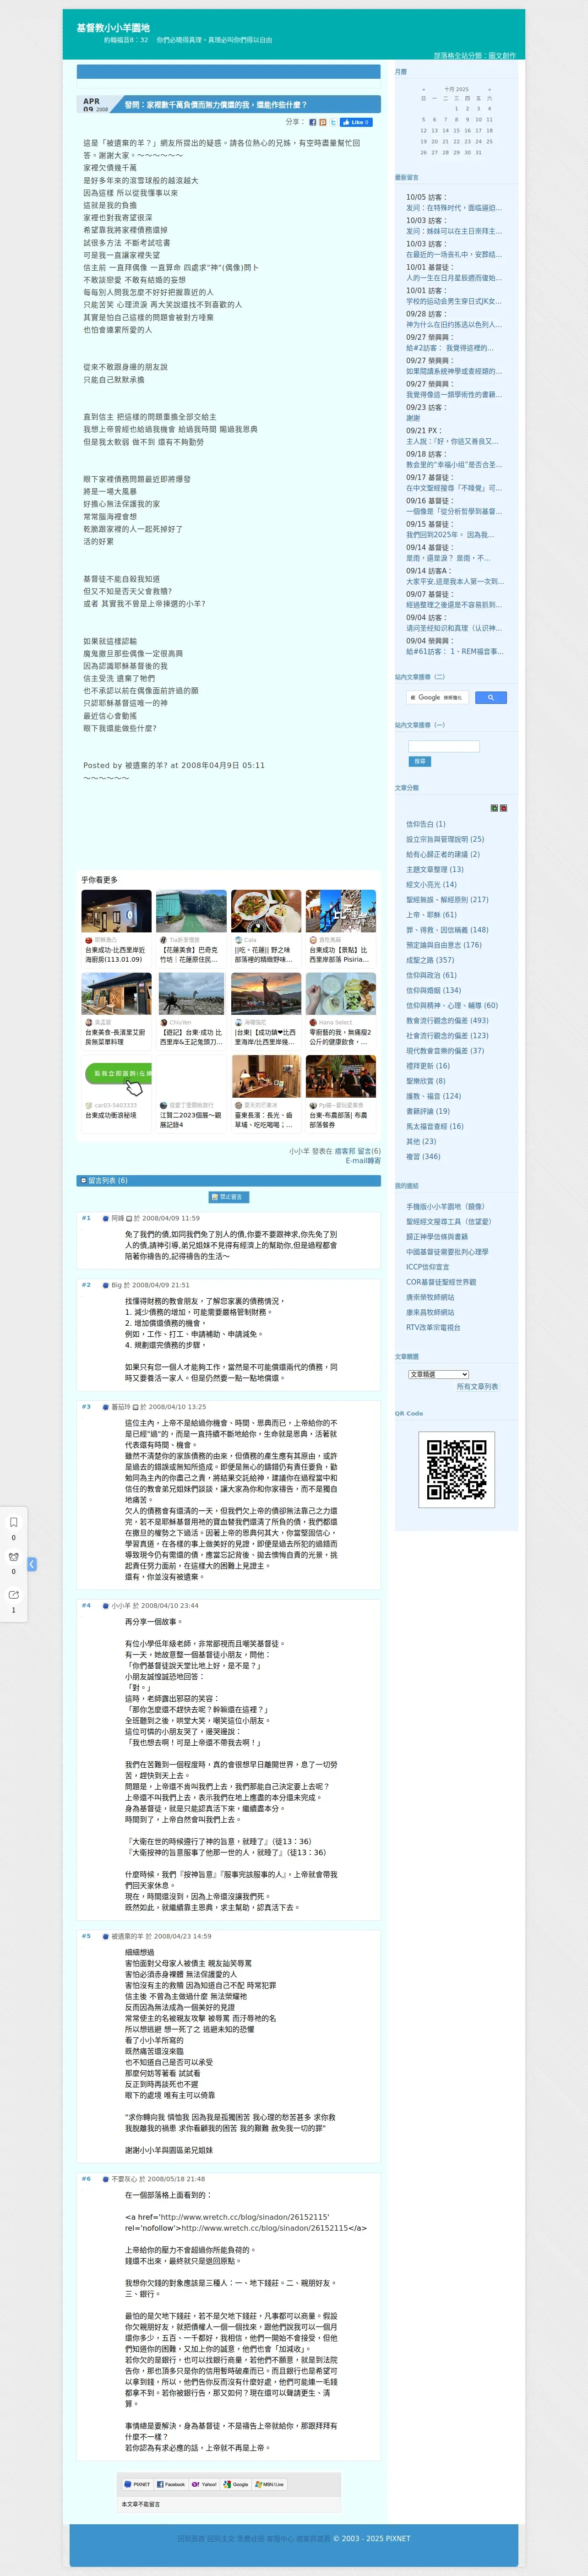The height and width of the screenshot is (2576, 588).
Task: Click the QR code image
Action: [457, 1469]
